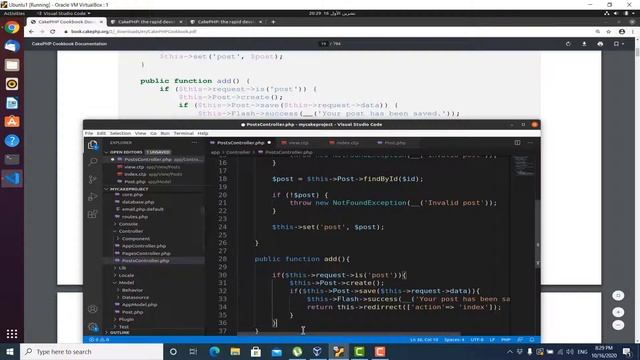The height and width of the screenshot is (360, 640).
Task: Switch to the second CakePHP Chrome tab
Action: pos(146,22)
